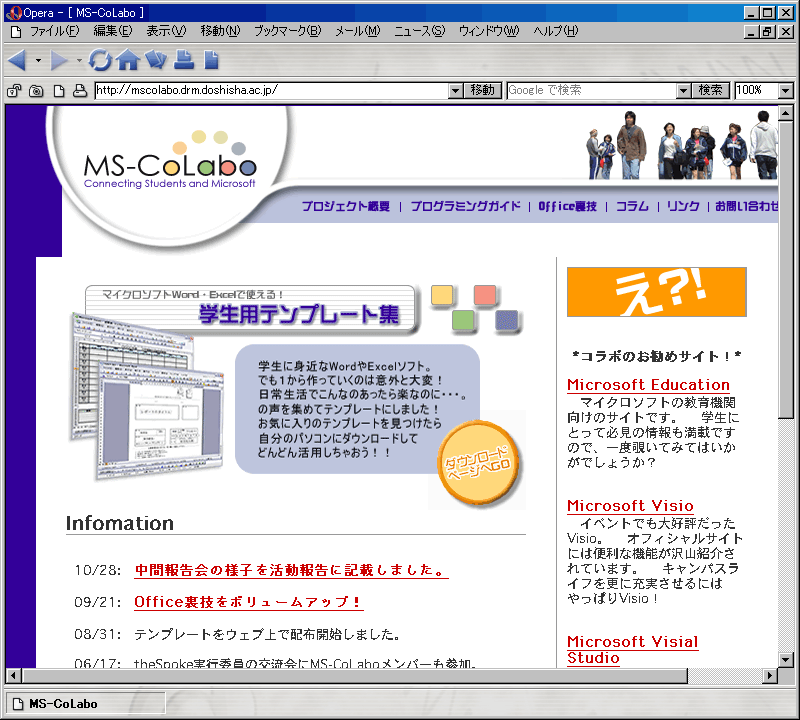Click the document icon left of ファイル menu
Image resolution: width=800 pixels, height=720 pixels.
[16, 32]
